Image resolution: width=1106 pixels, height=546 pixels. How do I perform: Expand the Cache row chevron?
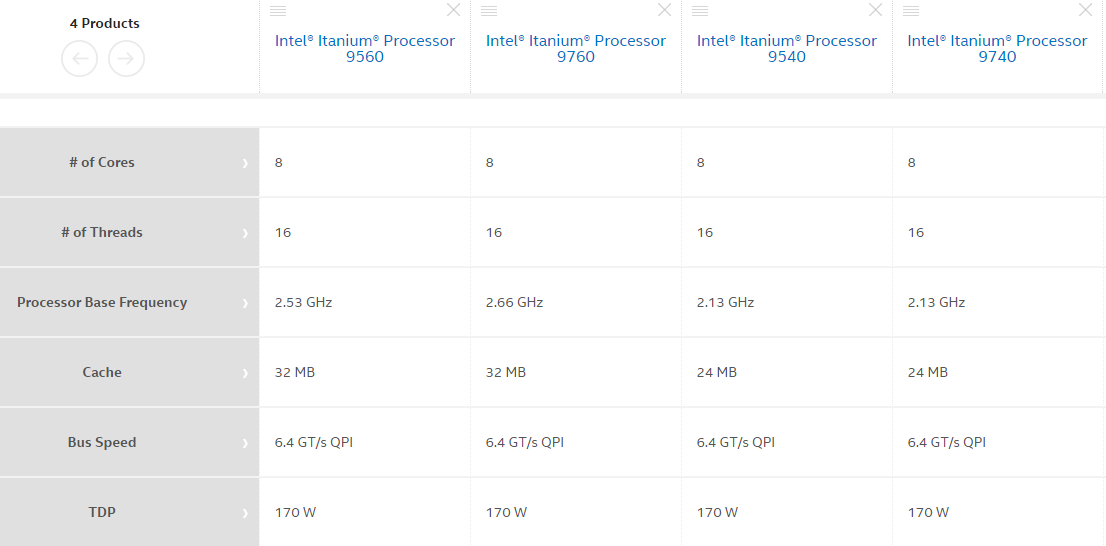point(245,373)
